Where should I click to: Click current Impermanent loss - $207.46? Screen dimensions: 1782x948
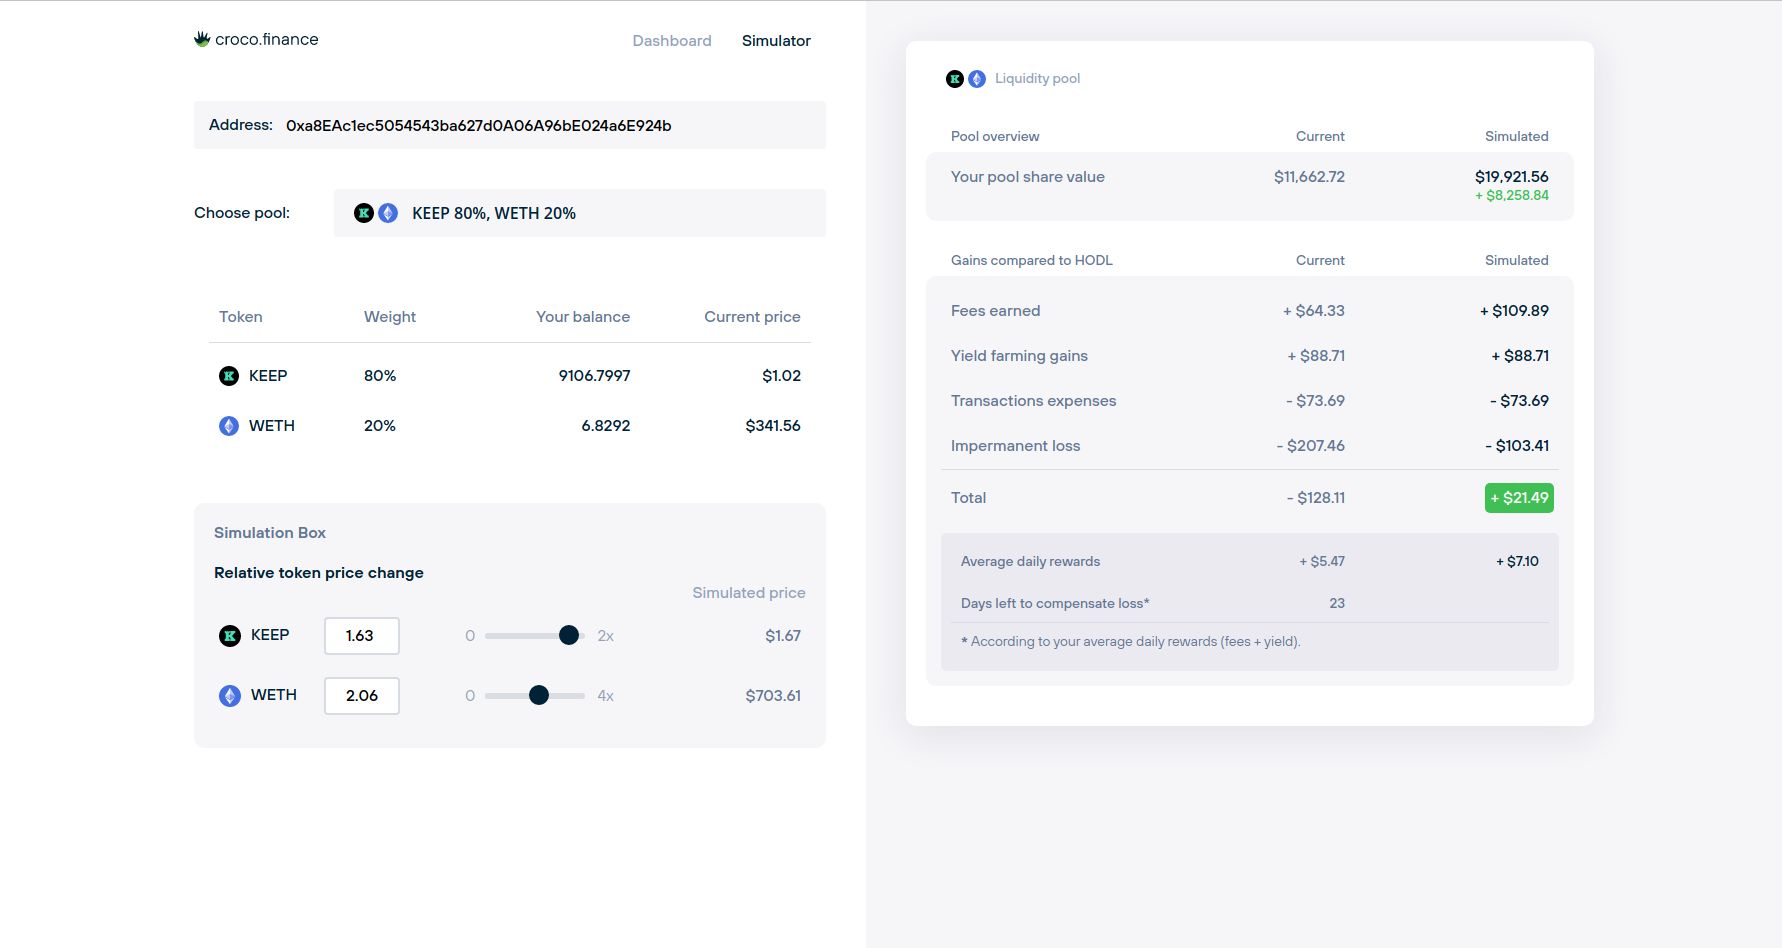click(x=1311, y=446)
